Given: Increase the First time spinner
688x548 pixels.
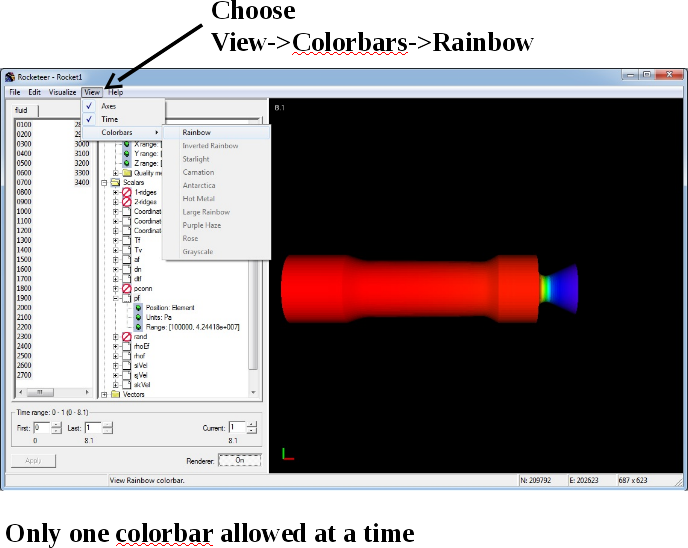Looking at the screenshot, I should [56, 425].
